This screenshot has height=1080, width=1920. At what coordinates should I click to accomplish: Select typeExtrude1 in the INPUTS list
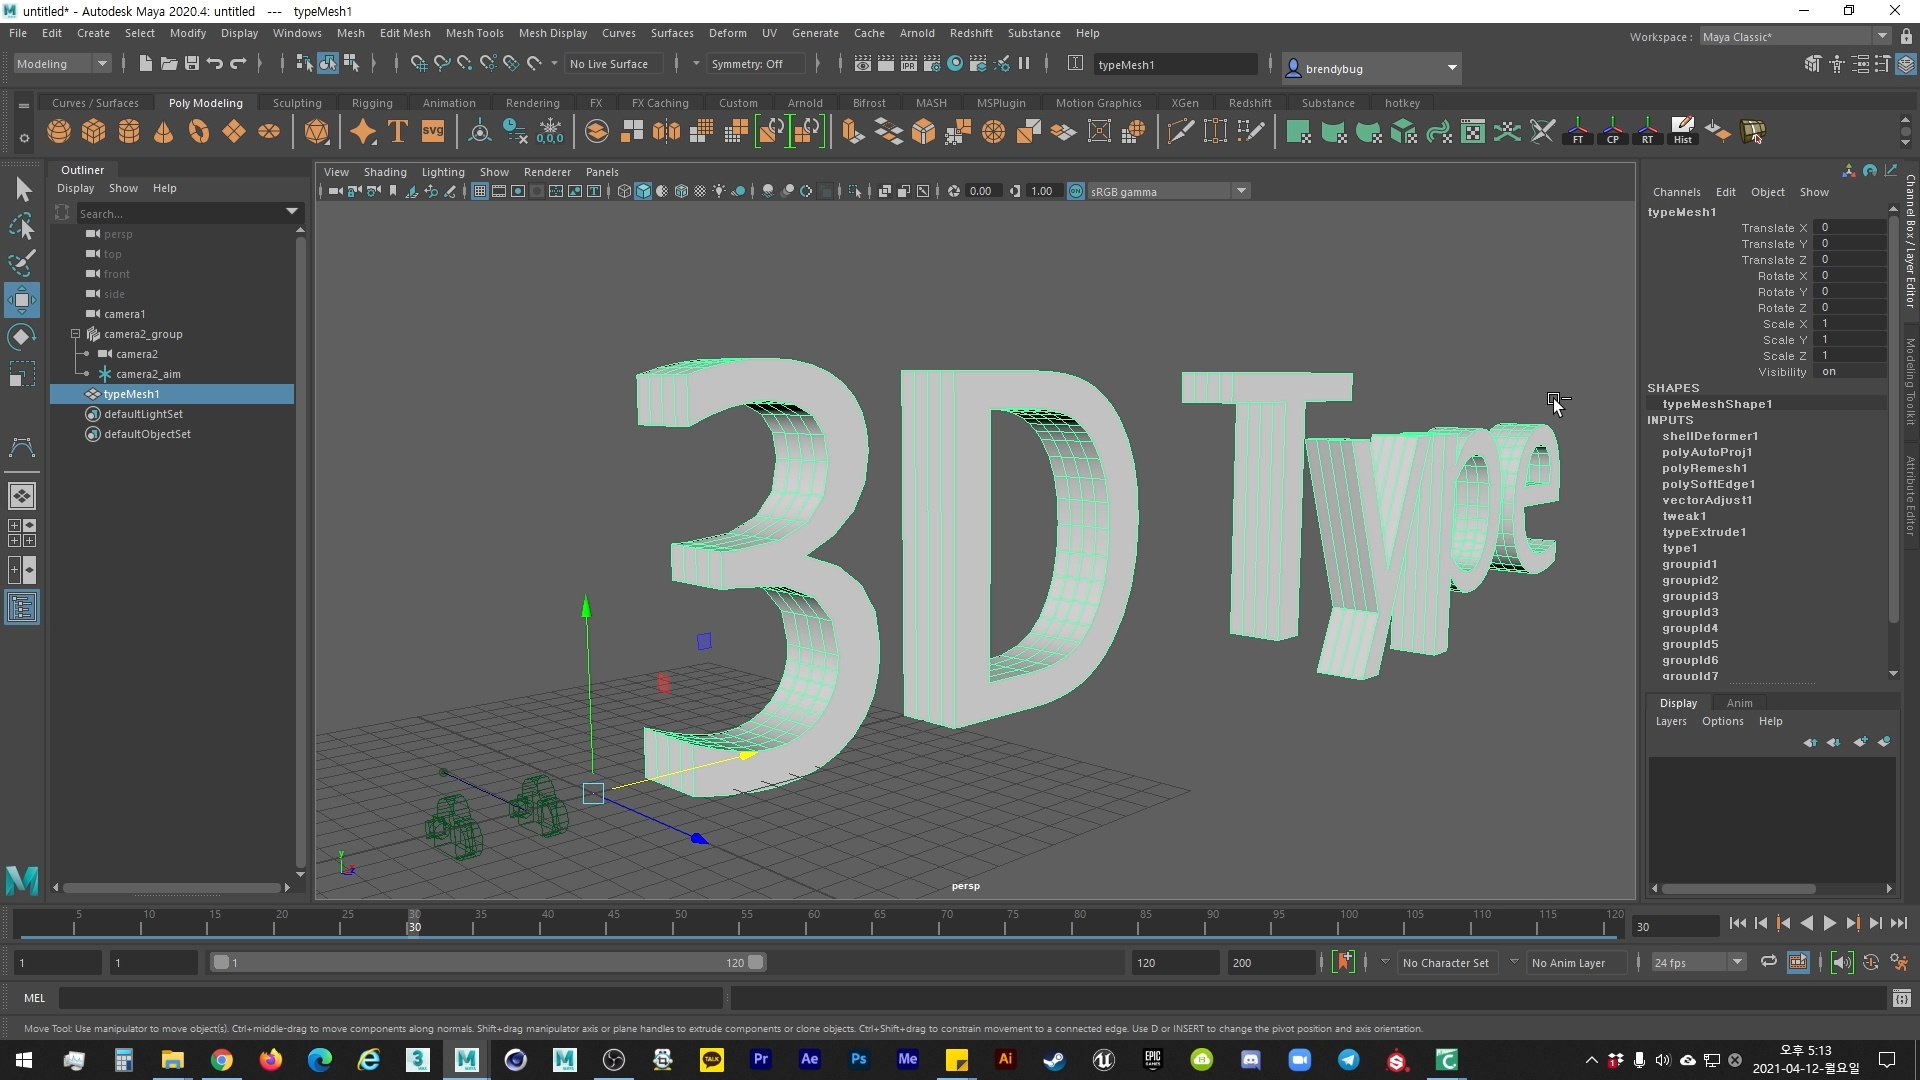pos(1704,532)
